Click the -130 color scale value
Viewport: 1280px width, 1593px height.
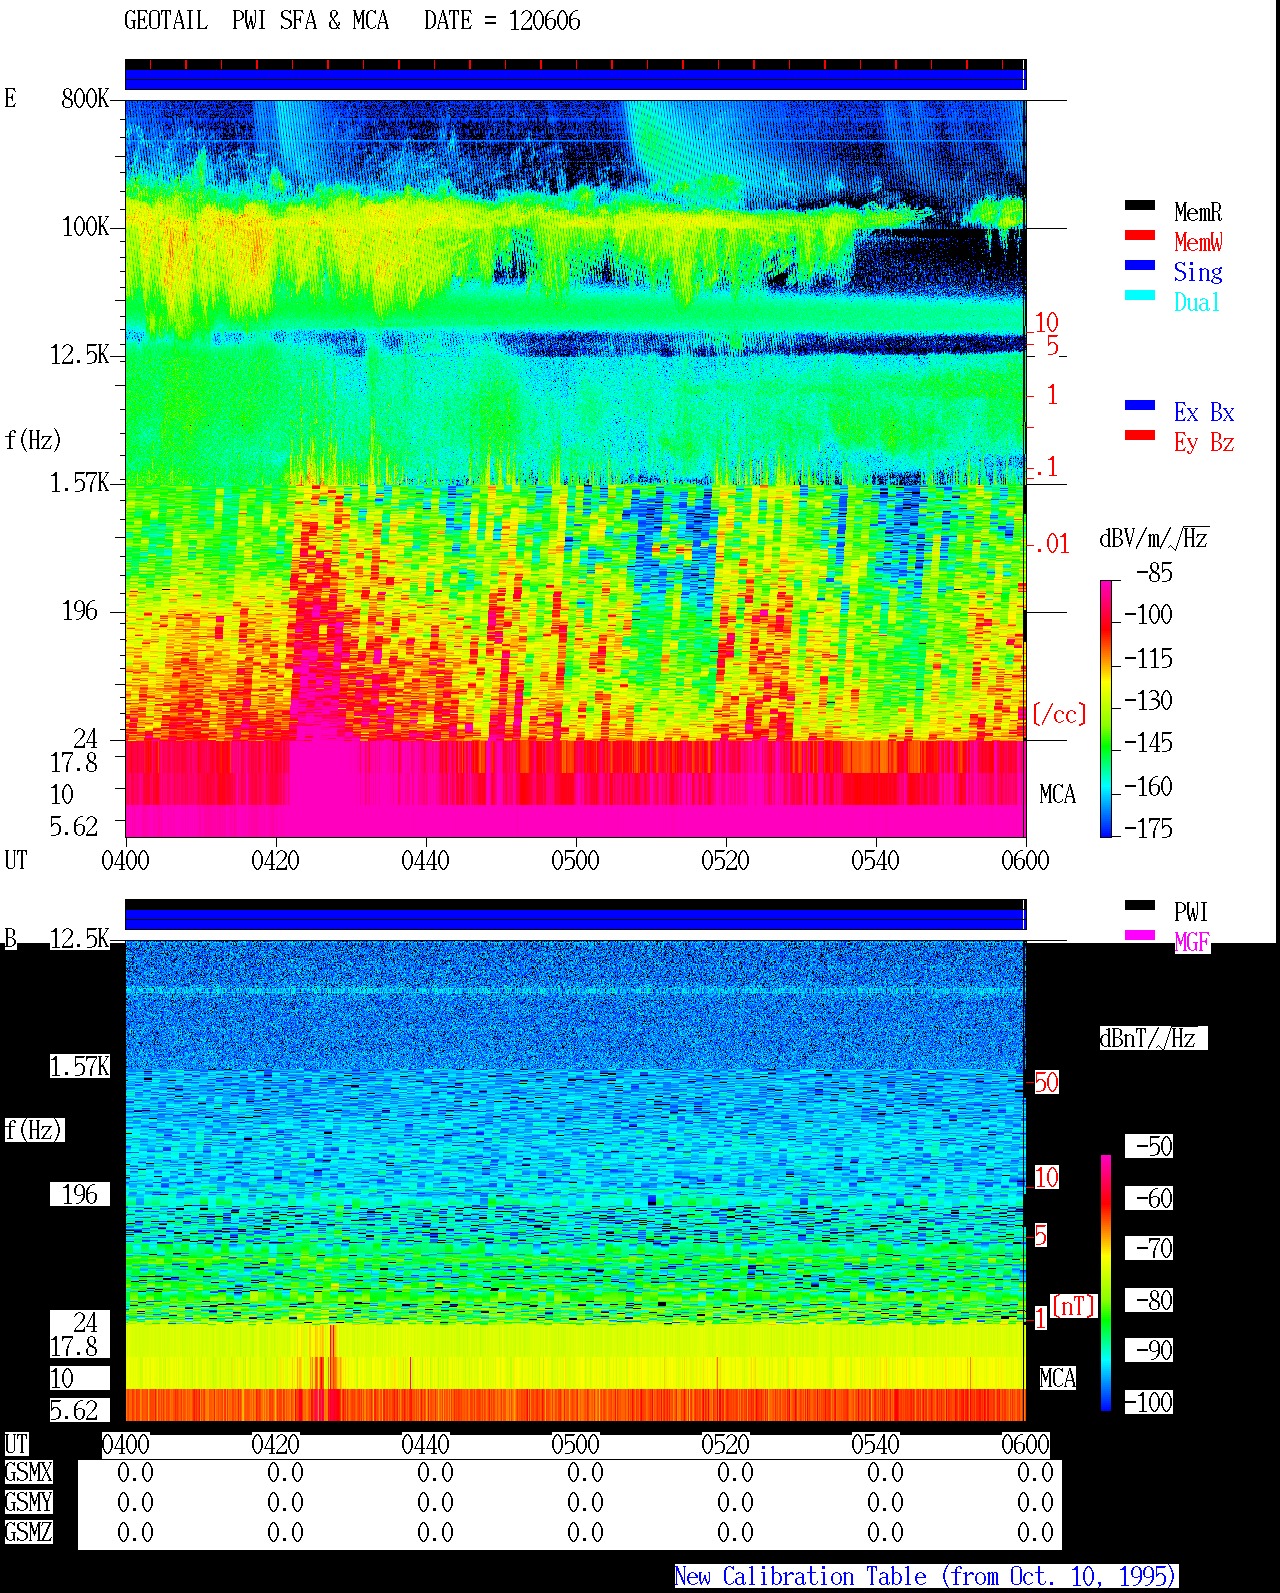[x=1148, y=700]
